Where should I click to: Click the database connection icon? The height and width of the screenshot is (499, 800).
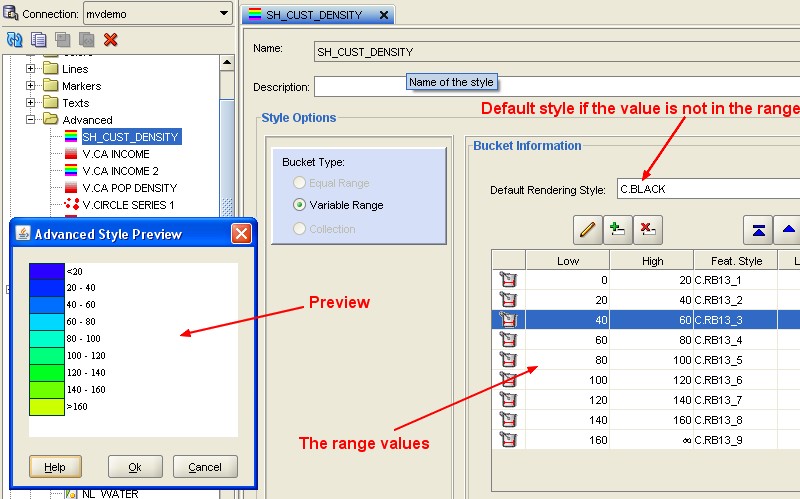click(10, 12)
